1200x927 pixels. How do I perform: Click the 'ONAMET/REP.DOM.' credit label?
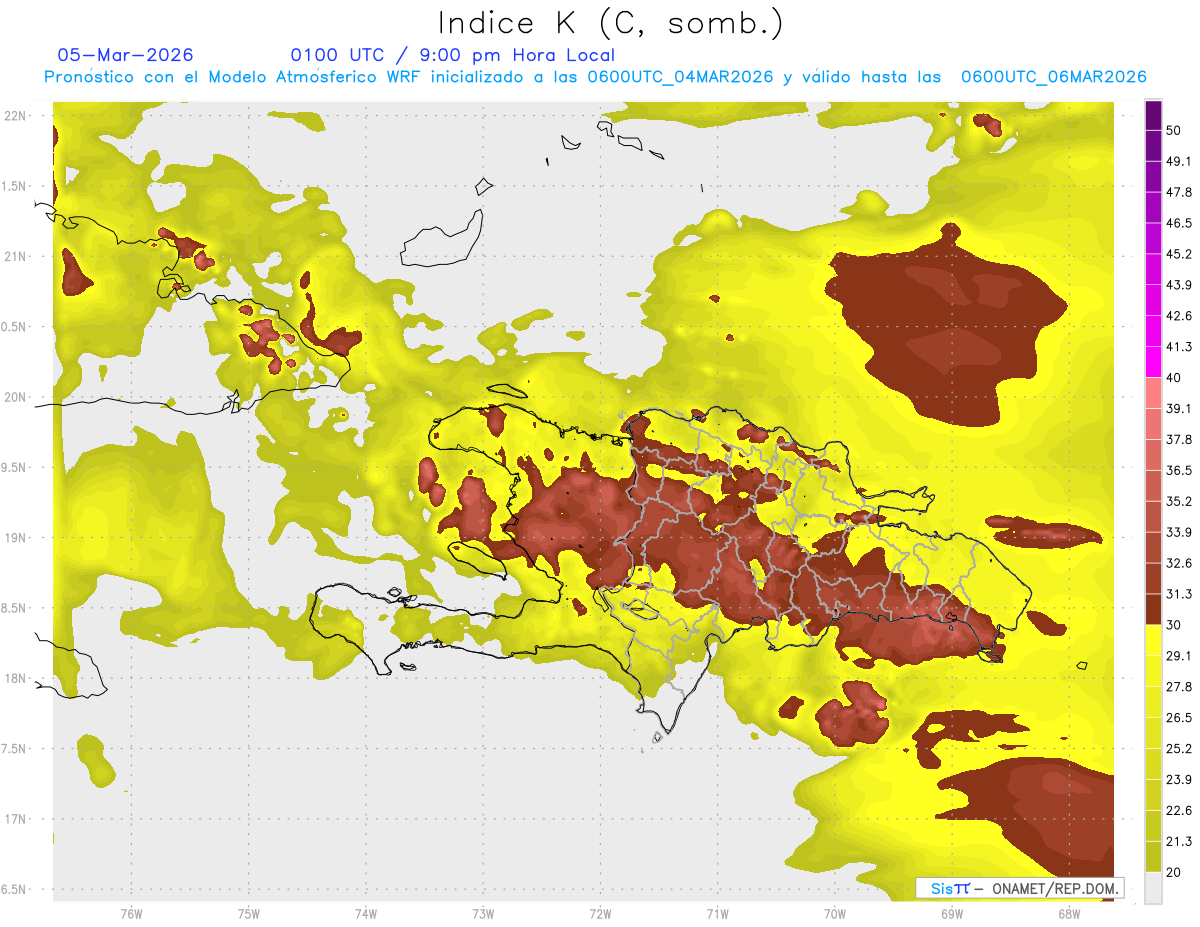coord(1056,888)
